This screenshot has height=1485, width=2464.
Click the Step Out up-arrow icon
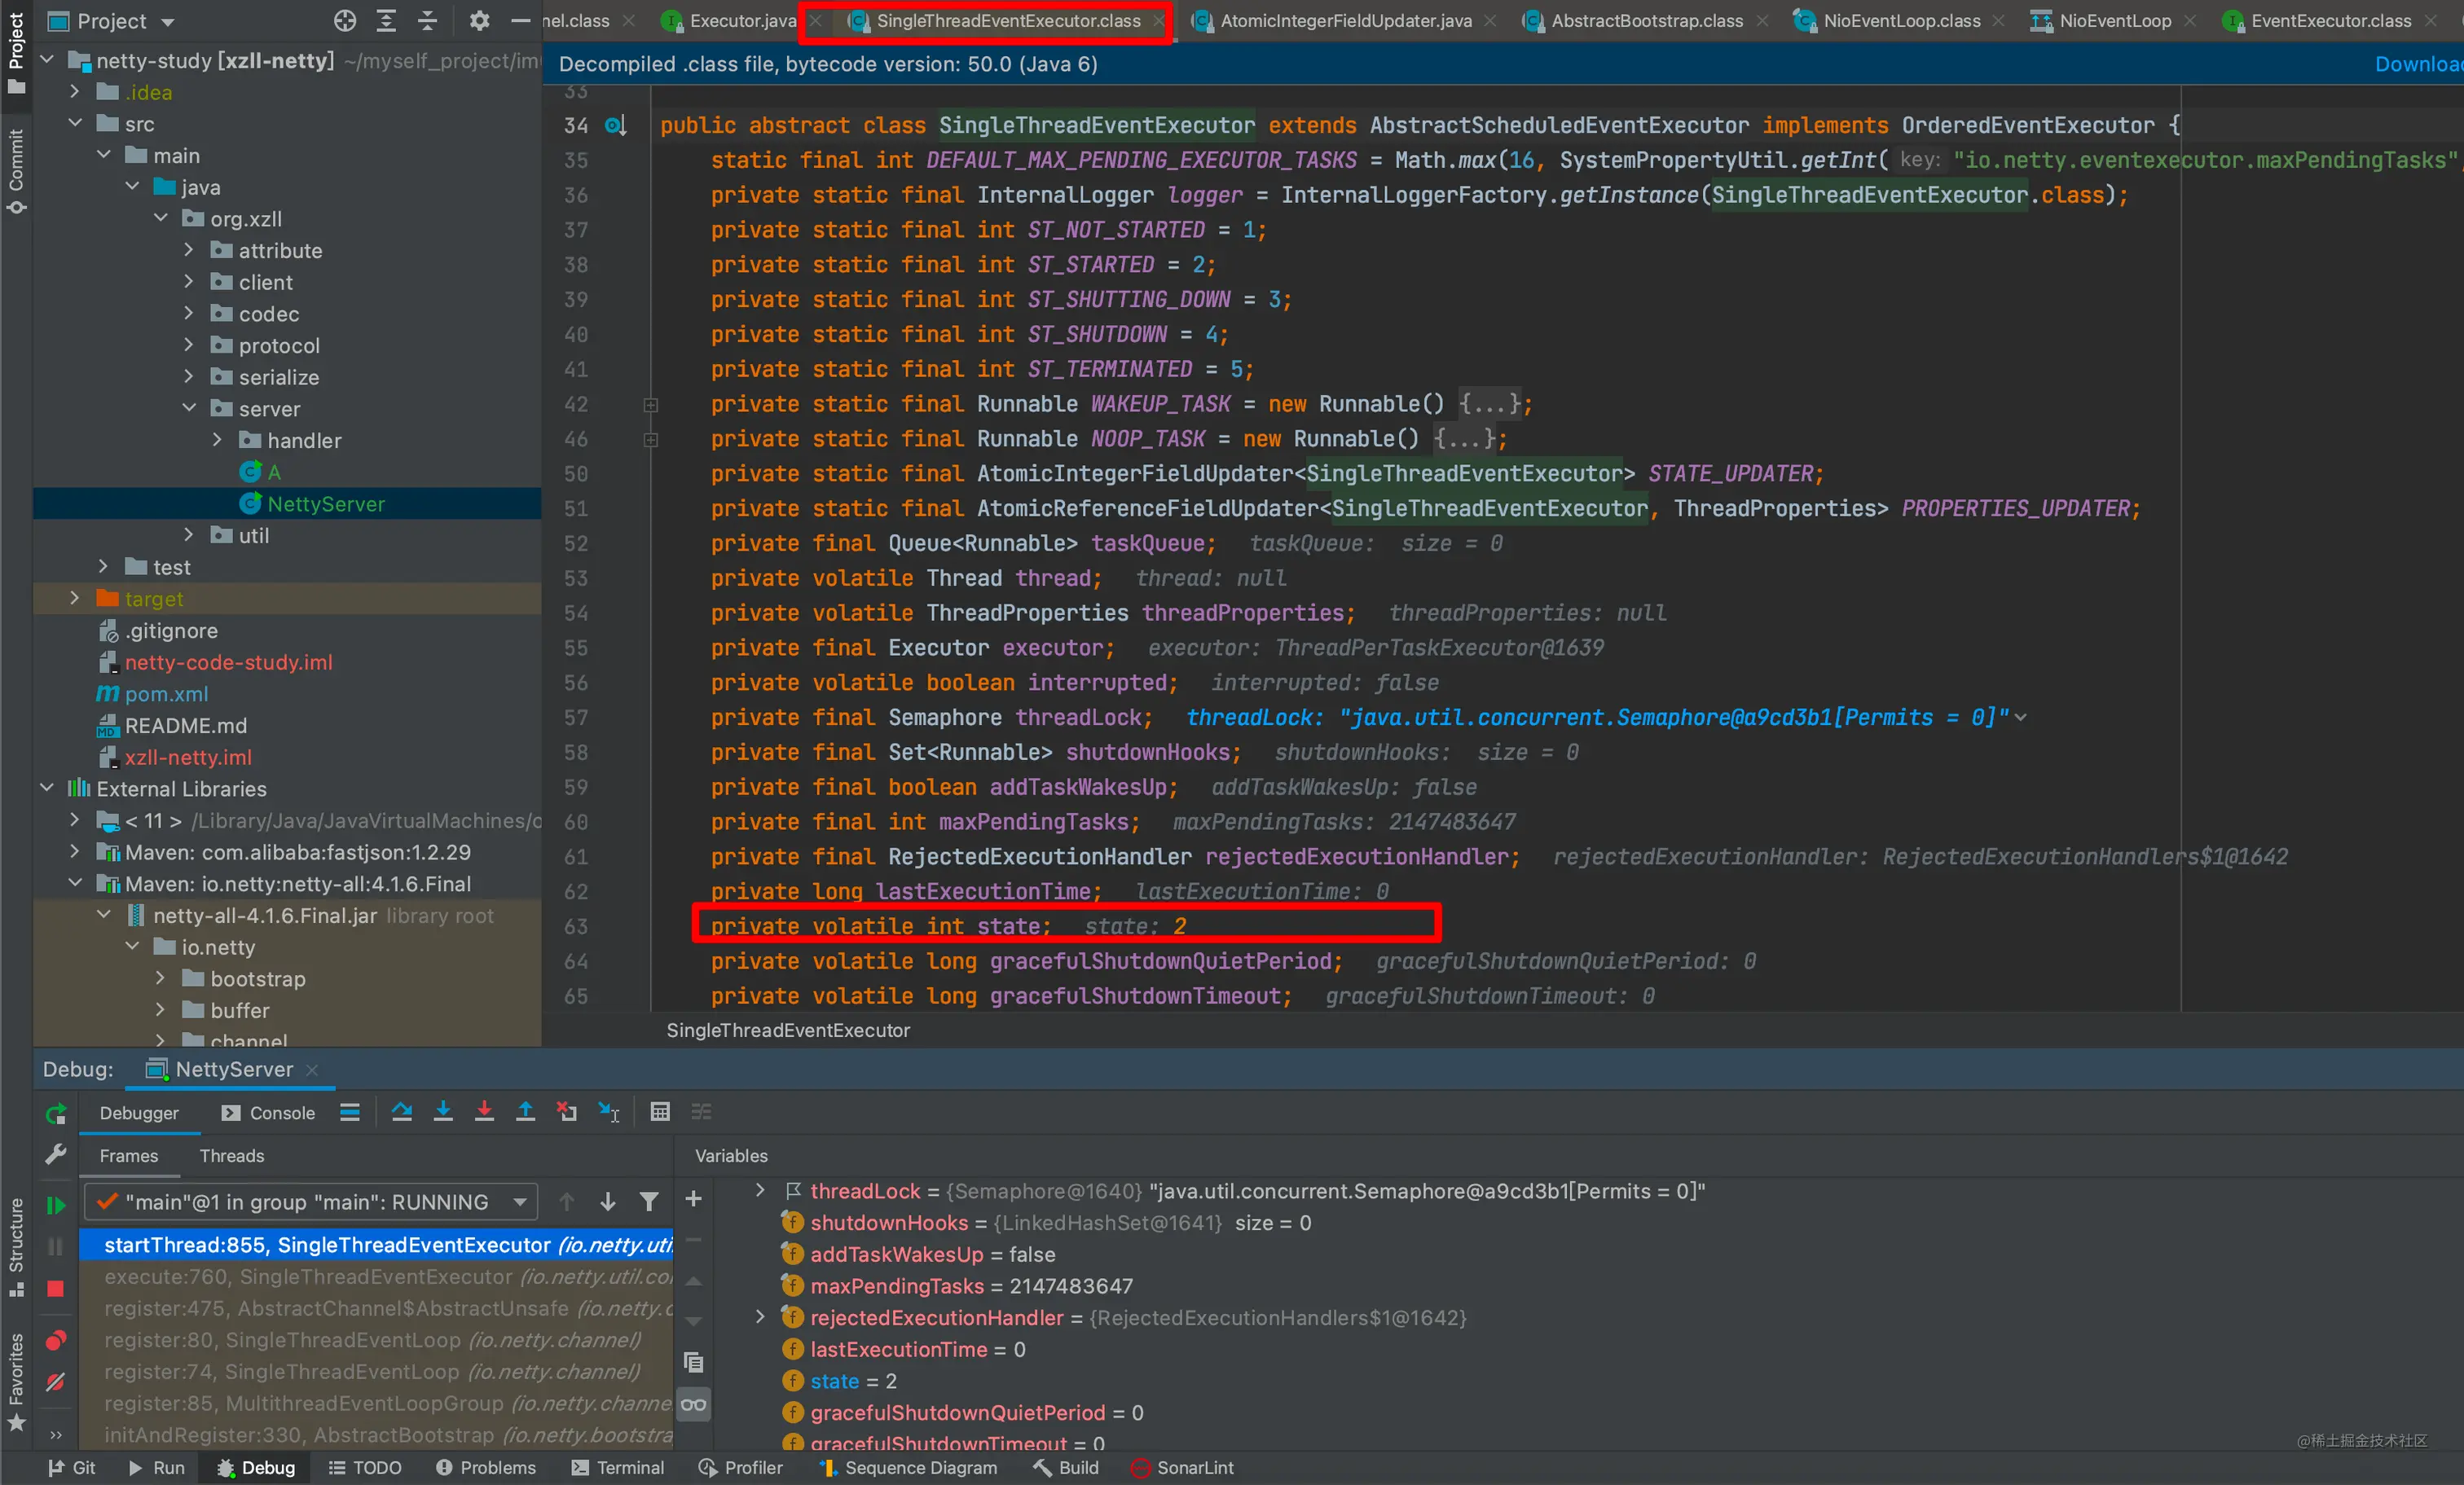tap(525, 1112)
